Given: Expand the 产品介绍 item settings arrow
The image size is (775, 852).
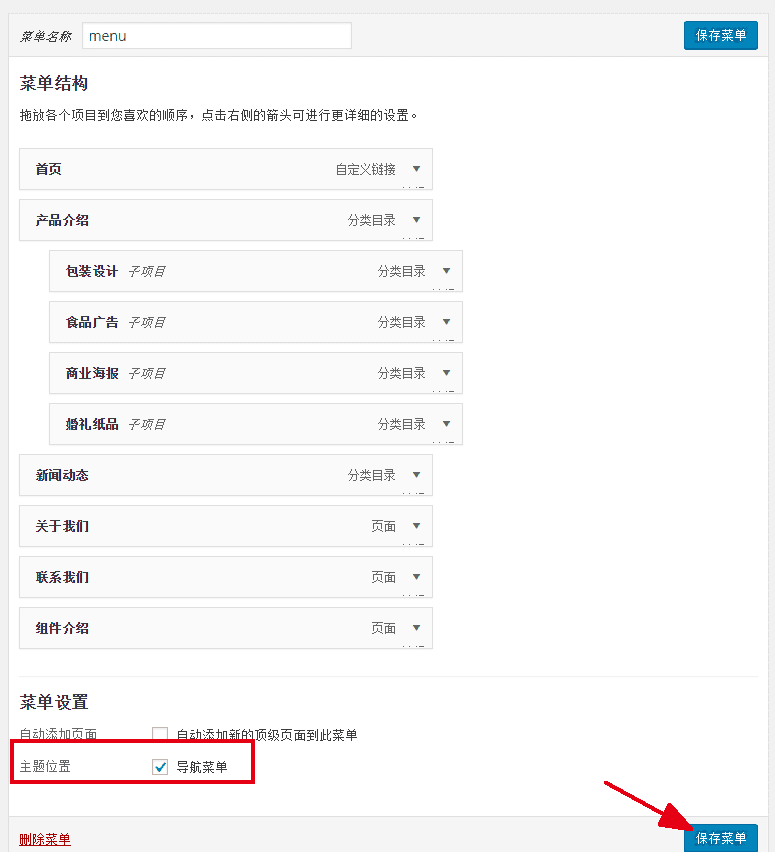Looking at the screenshot, I should (x=416, y=220).
